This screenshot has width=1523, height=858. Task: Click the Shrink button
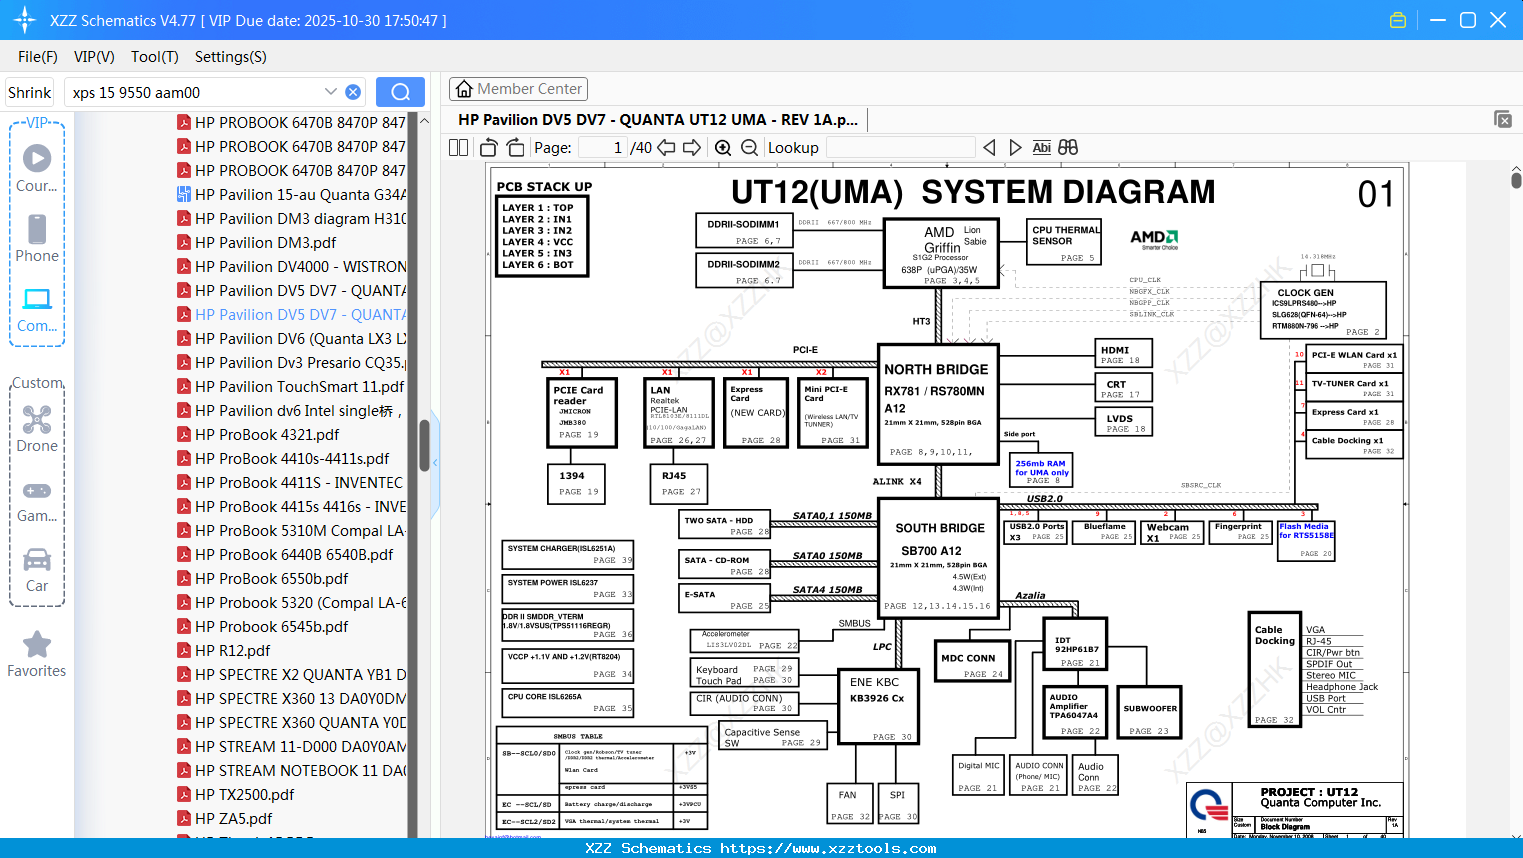coord(30,92)
